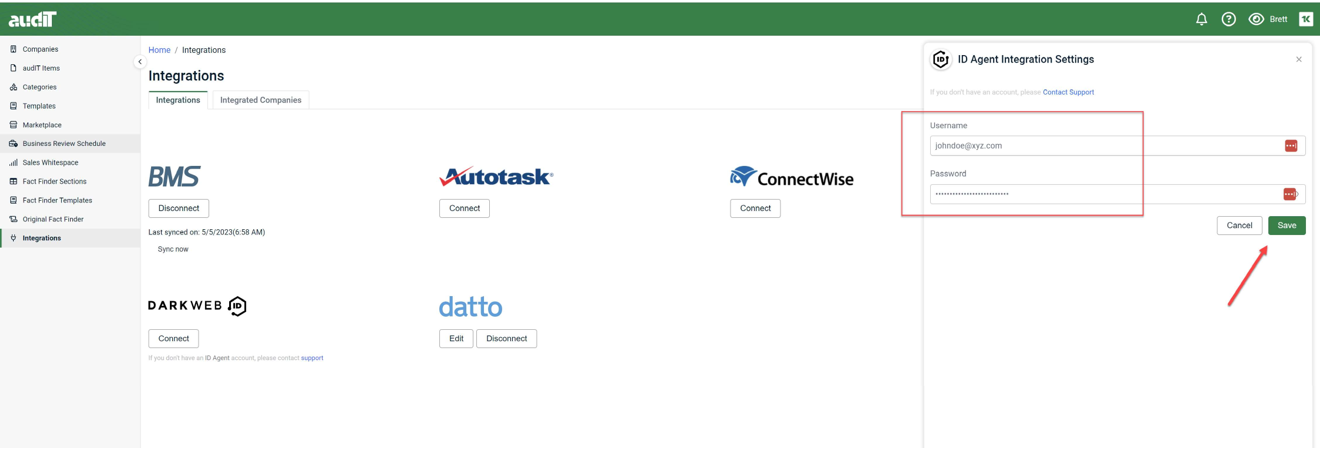1322x474 pixels.
Task: Click the Integrations plug icon in sidebar
Action: click(13, 239)
